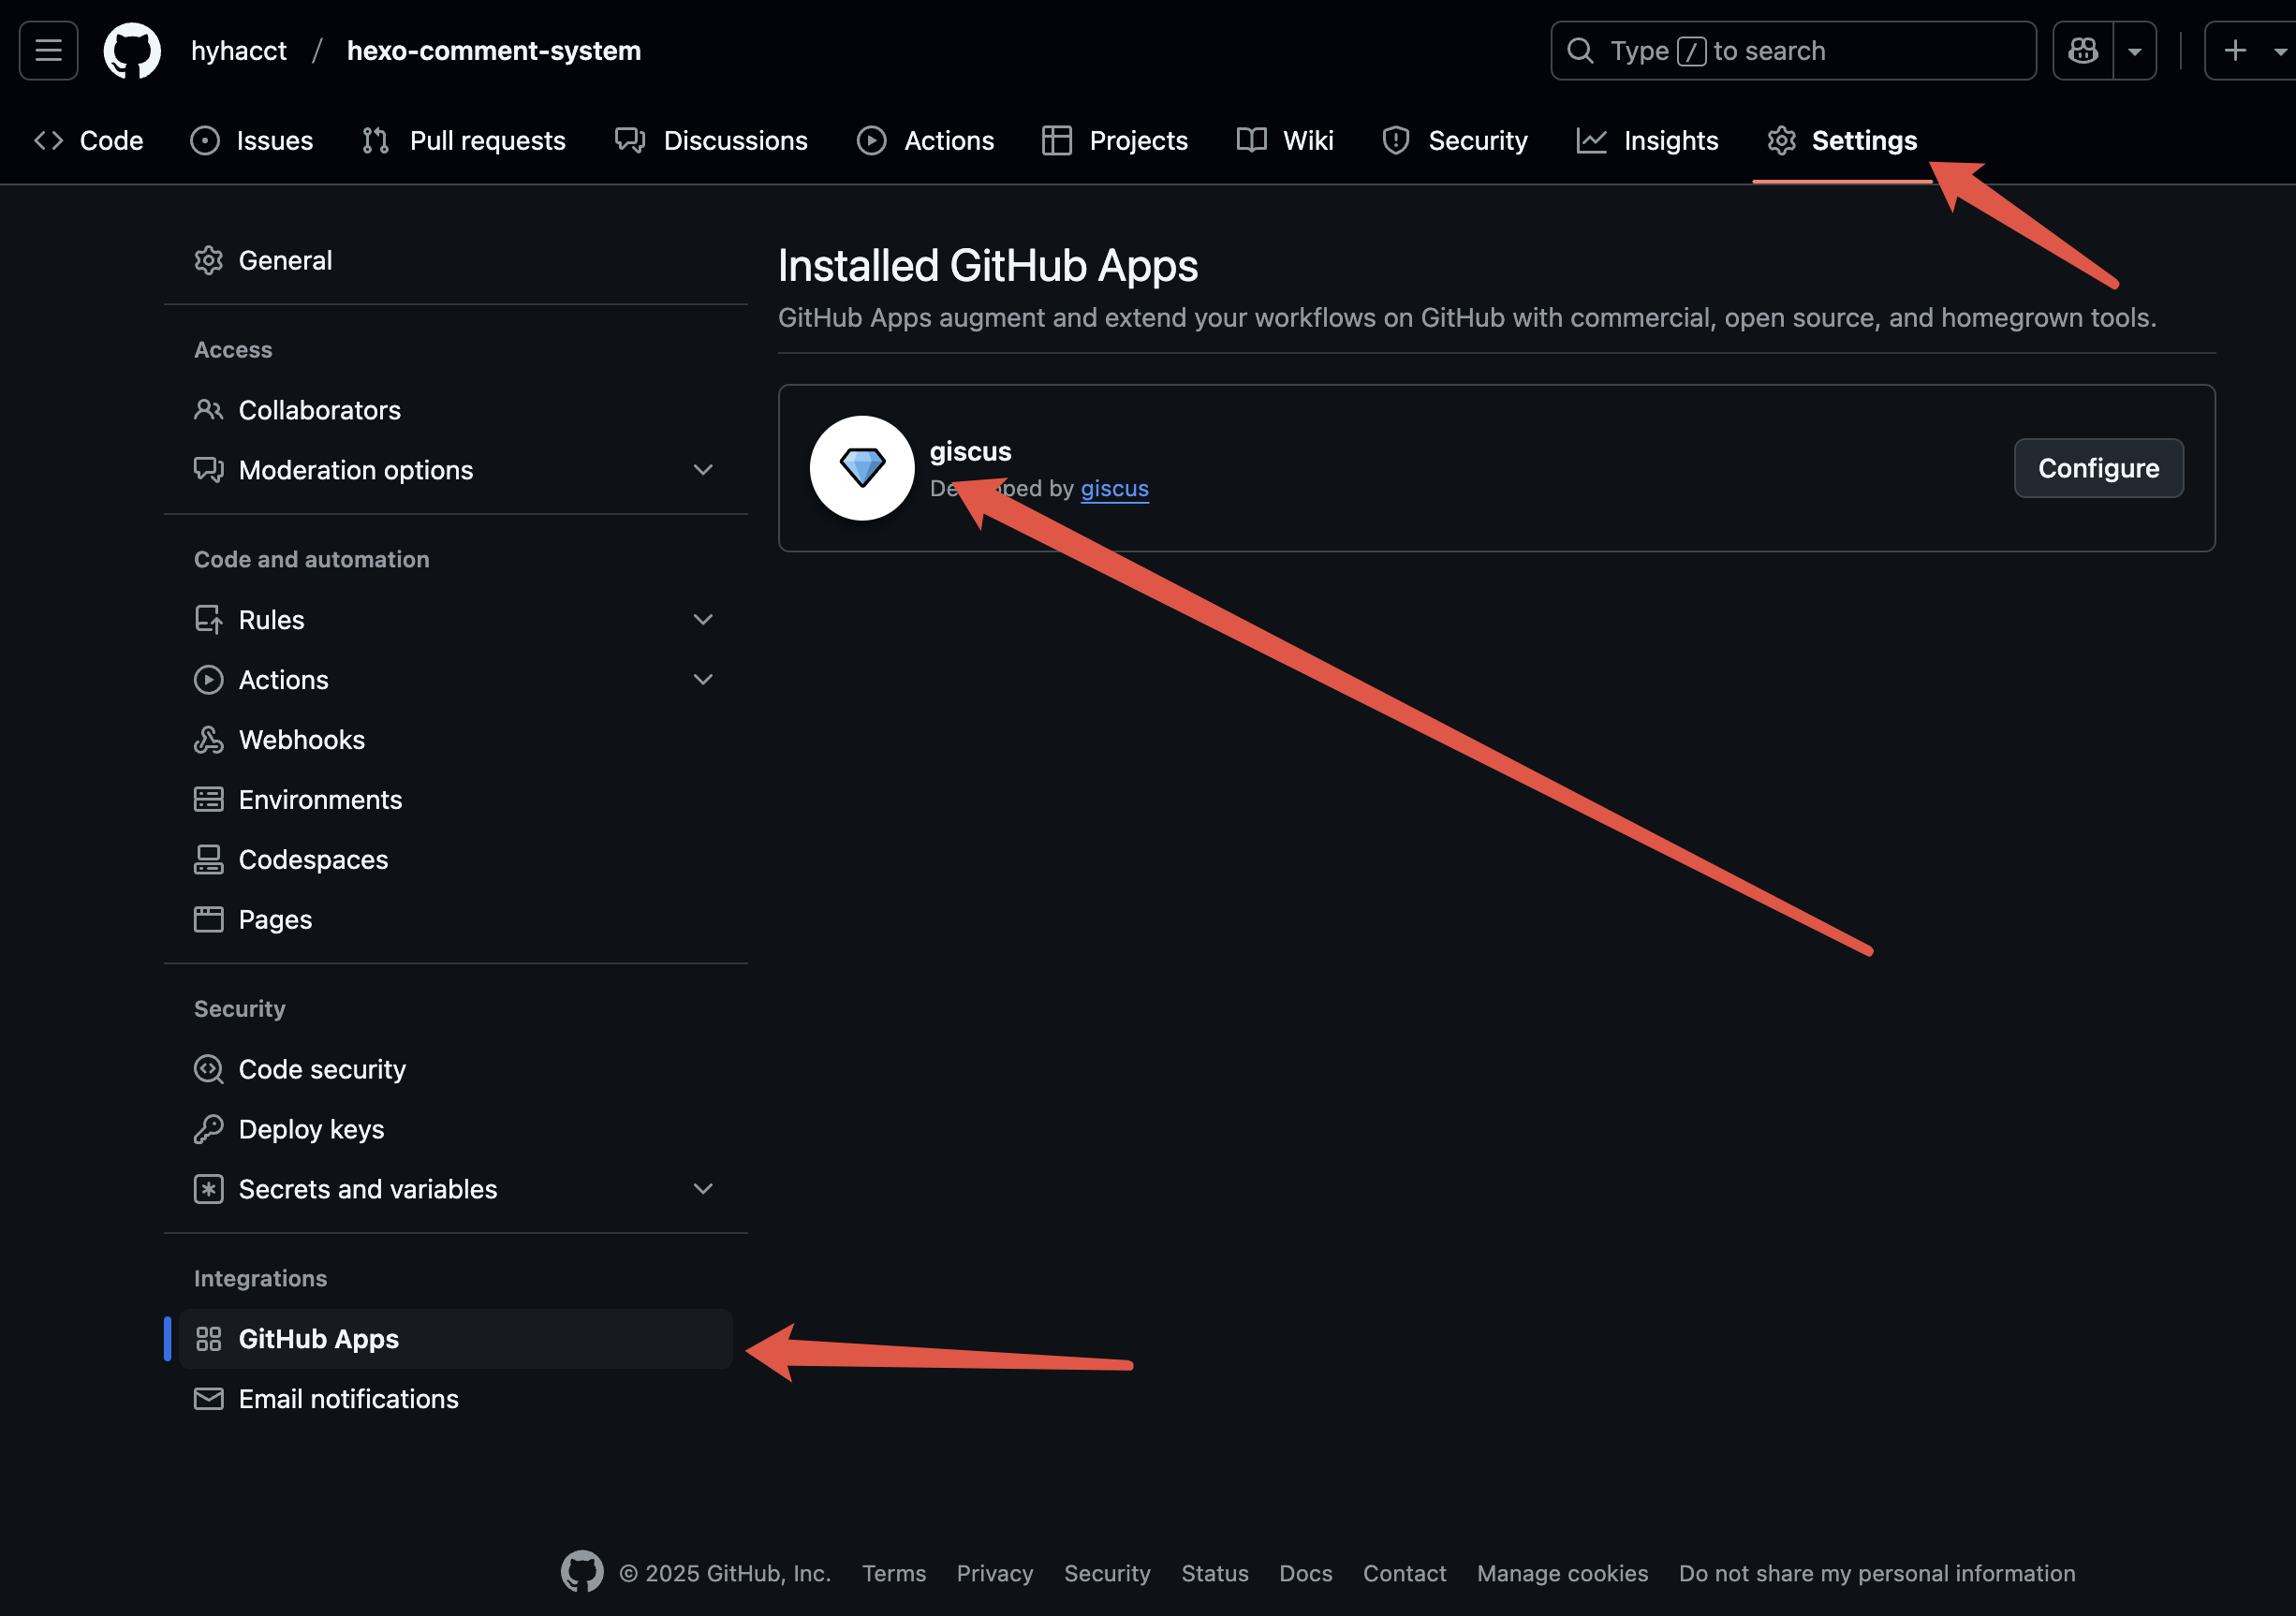Screen dimensions: 2296x1616
Task: Expand the Secrets and variables chevron
Action: (703, 1189)
